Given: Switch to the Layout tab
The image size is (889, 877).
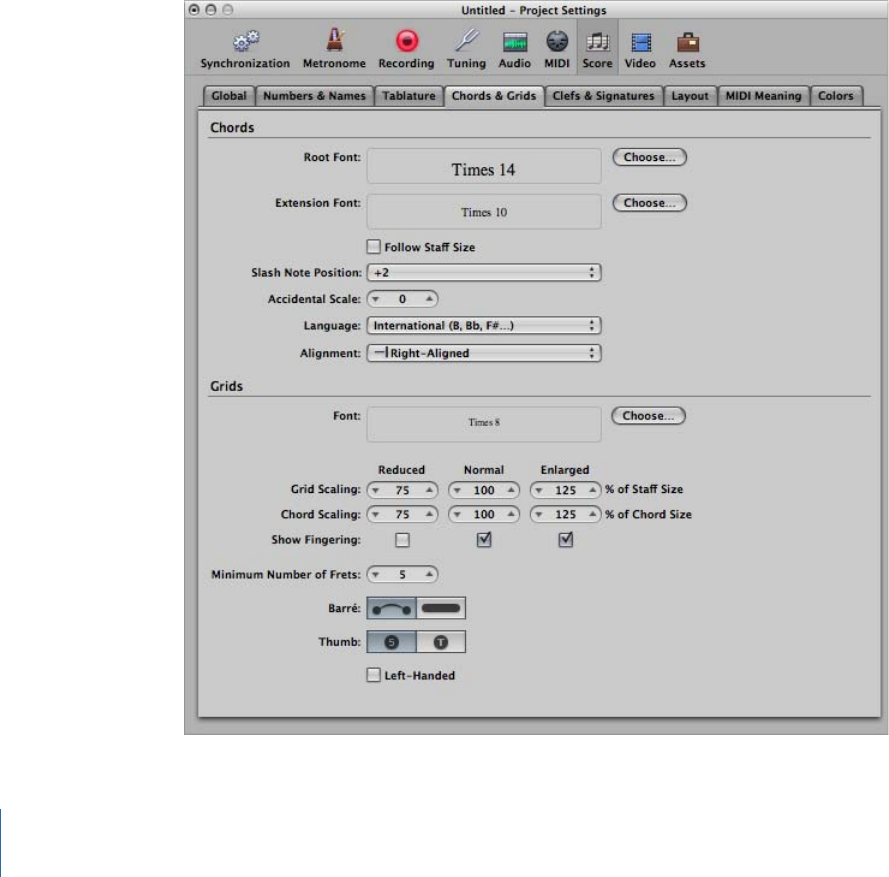Looking at the screenshot, I should coord(690,96).
